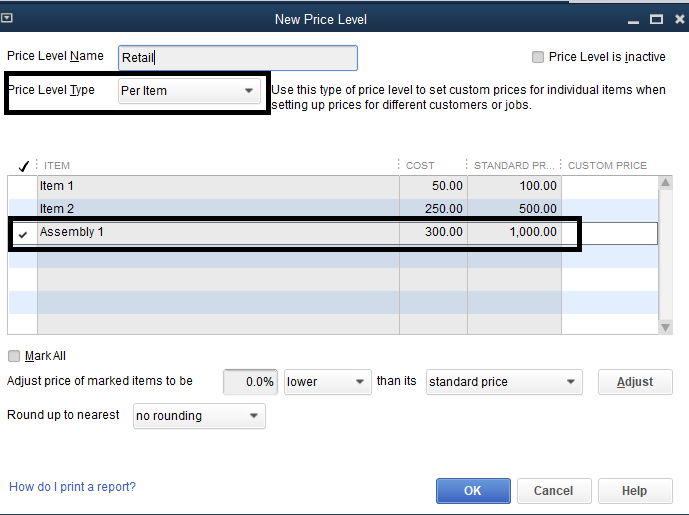
Task: Minimize the New Price Level window
Action: click(x=634, y=19)
